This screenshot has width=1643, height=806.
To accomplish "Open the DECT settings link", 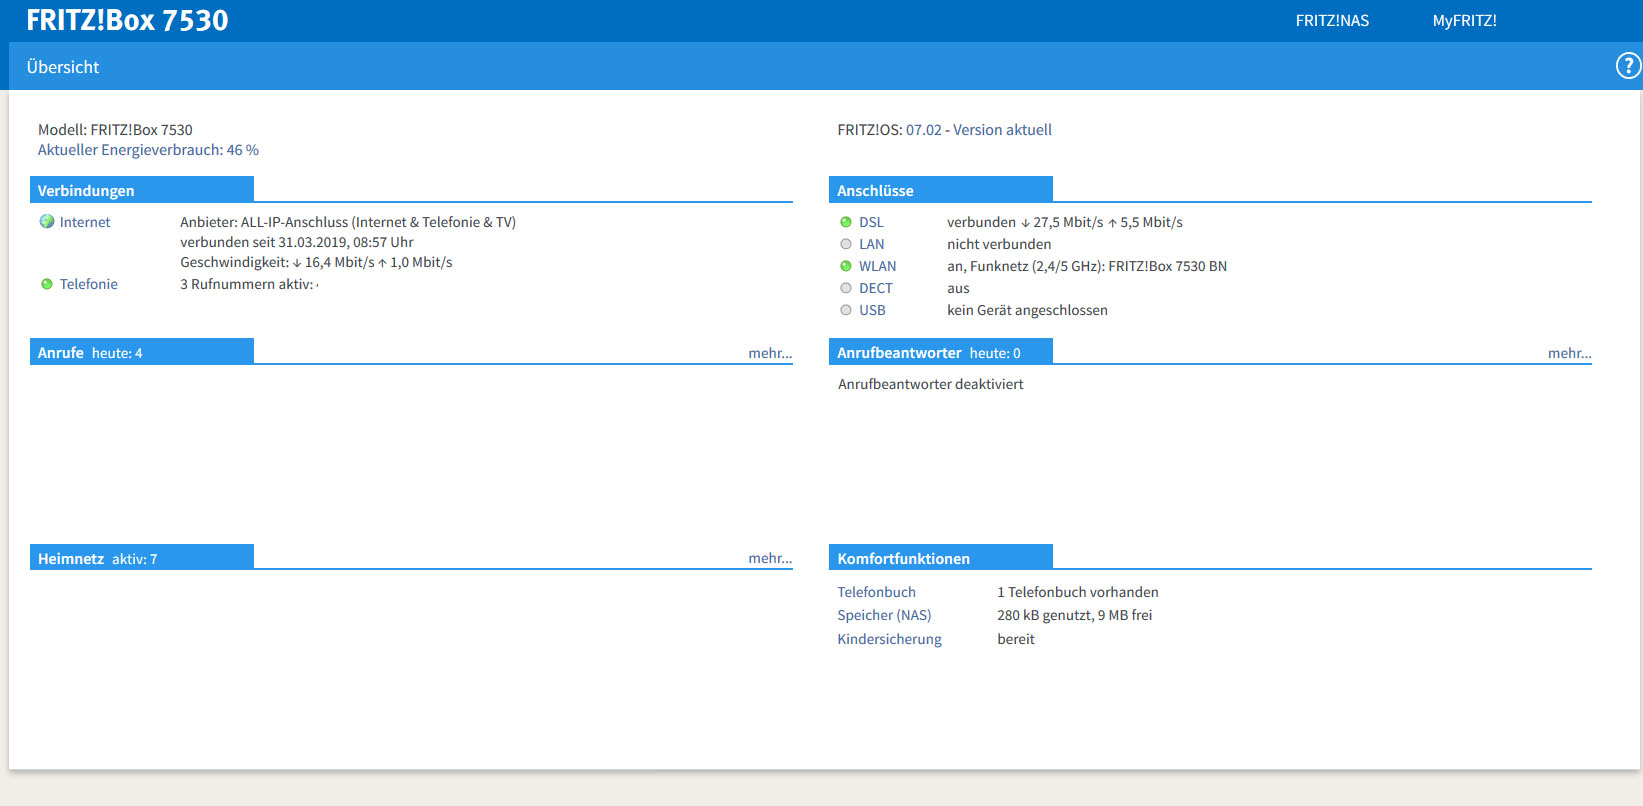I will coord(875,288).
